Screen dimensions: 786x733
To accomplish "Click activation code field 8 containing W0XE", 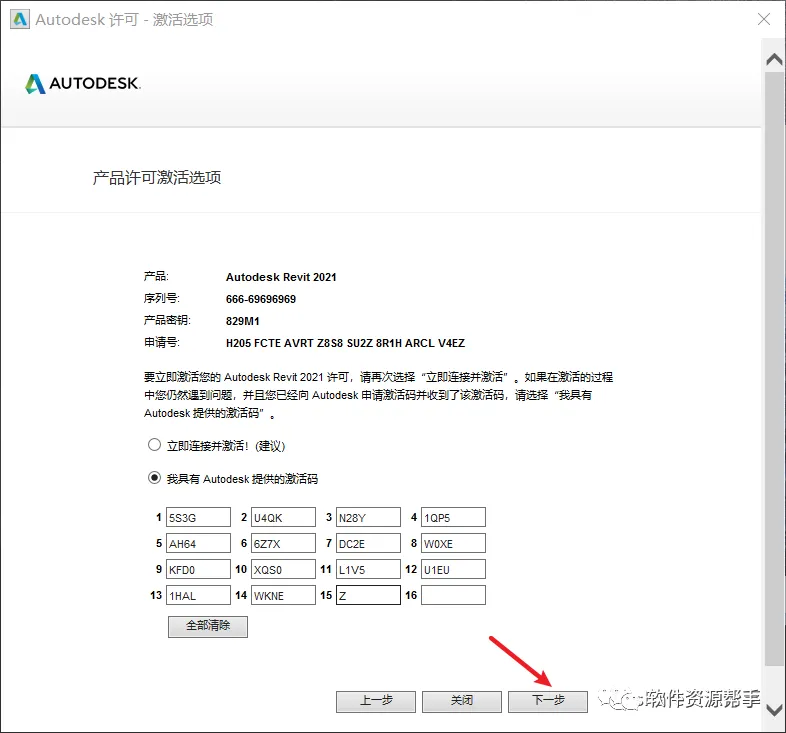I will [453, 543].
